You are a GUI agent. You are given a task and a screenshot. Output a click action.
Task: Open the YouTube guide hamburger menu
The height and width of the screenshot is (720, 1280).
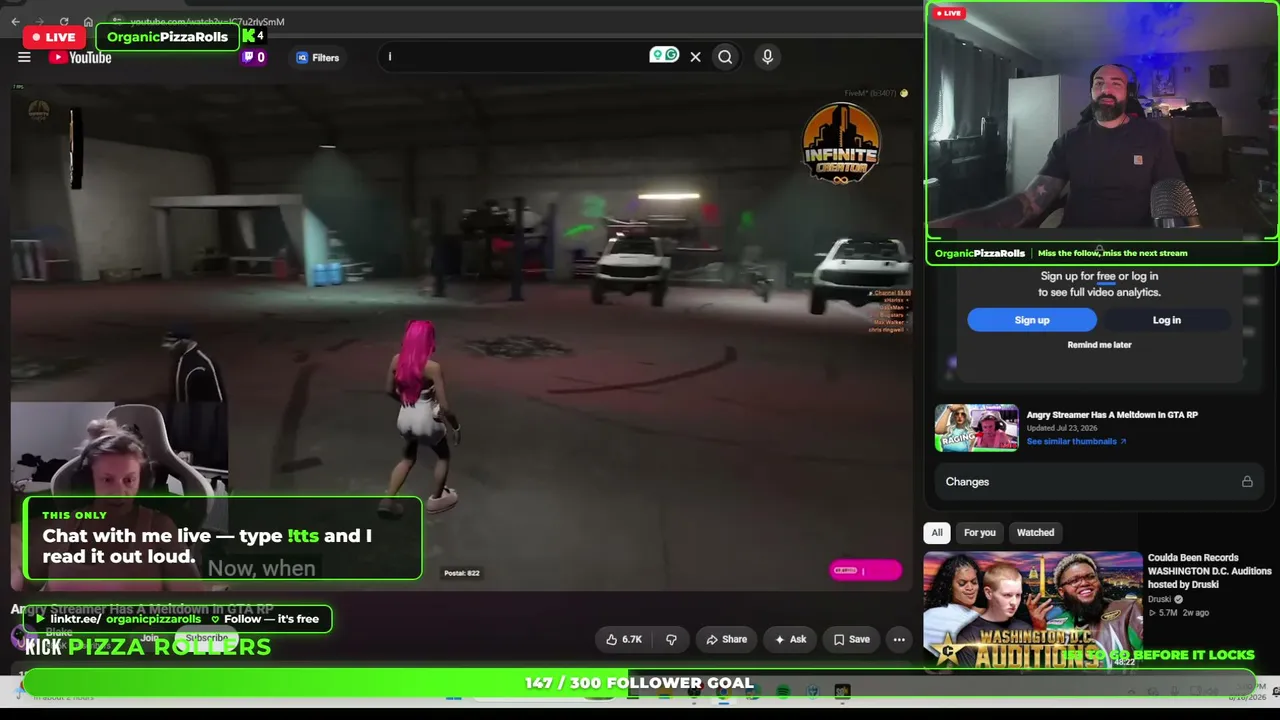(24, 57)
